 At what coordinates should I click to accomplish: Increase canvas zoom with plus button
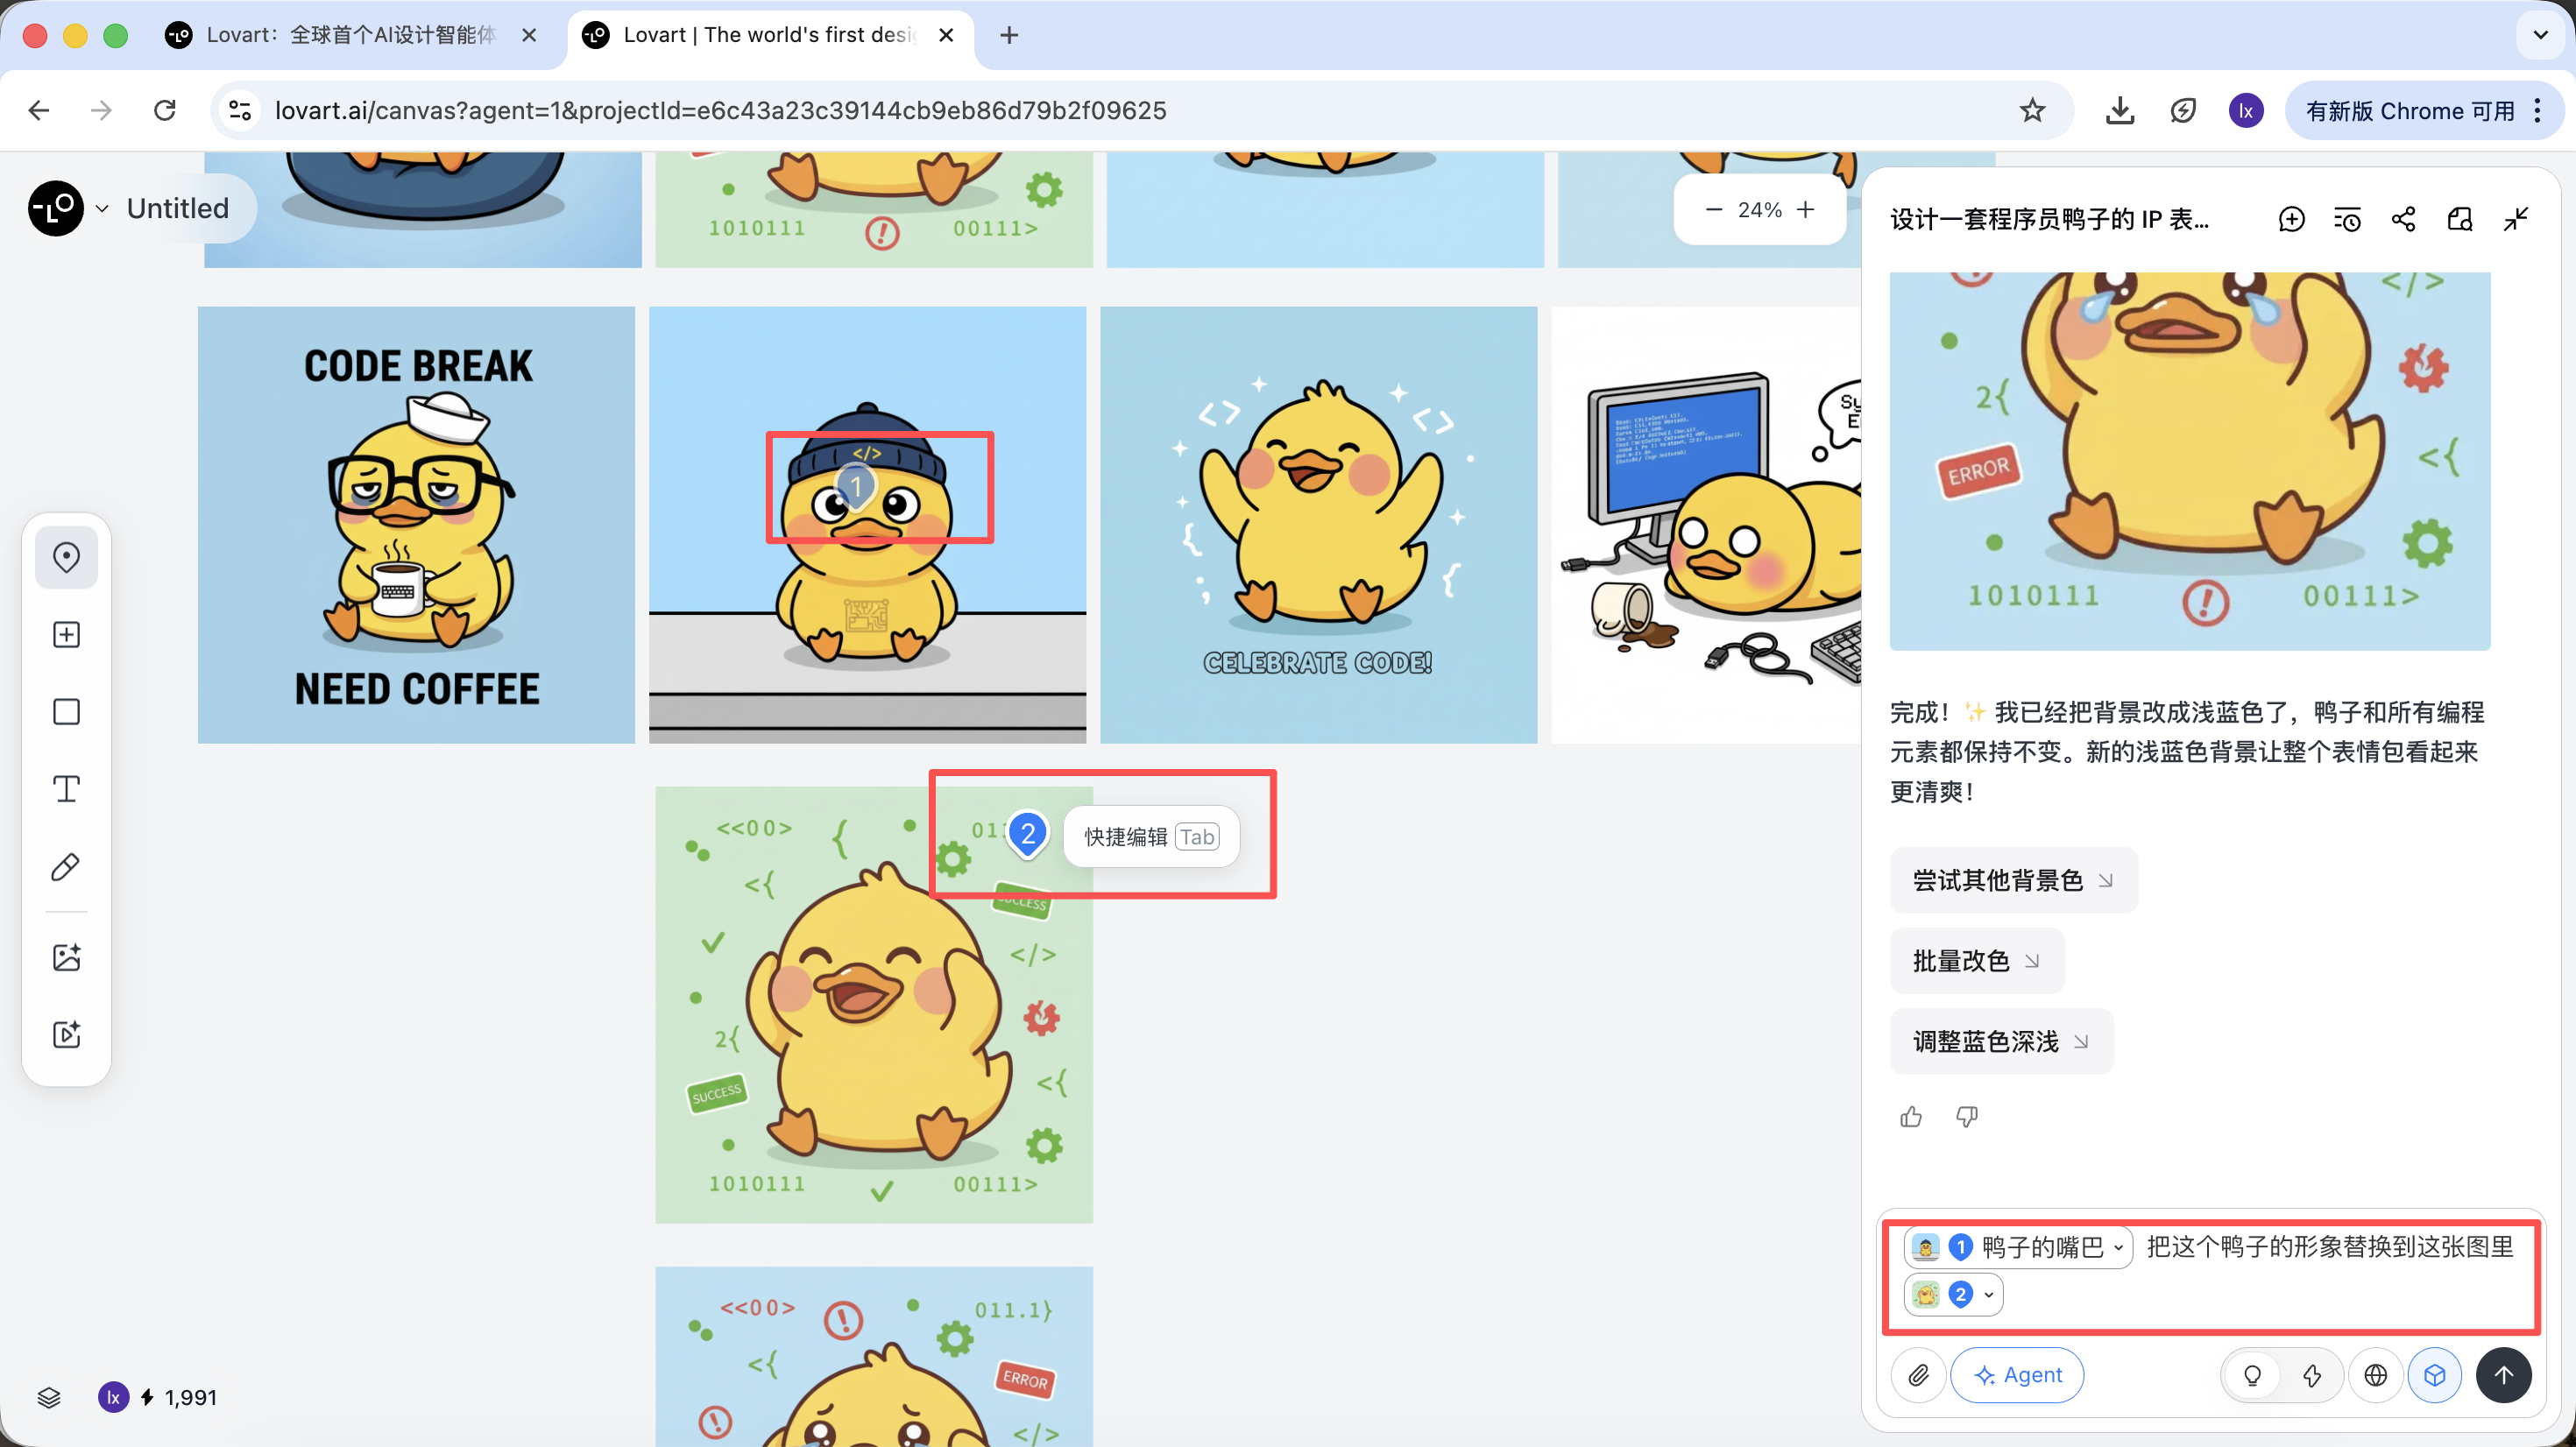coord(1805,209)
